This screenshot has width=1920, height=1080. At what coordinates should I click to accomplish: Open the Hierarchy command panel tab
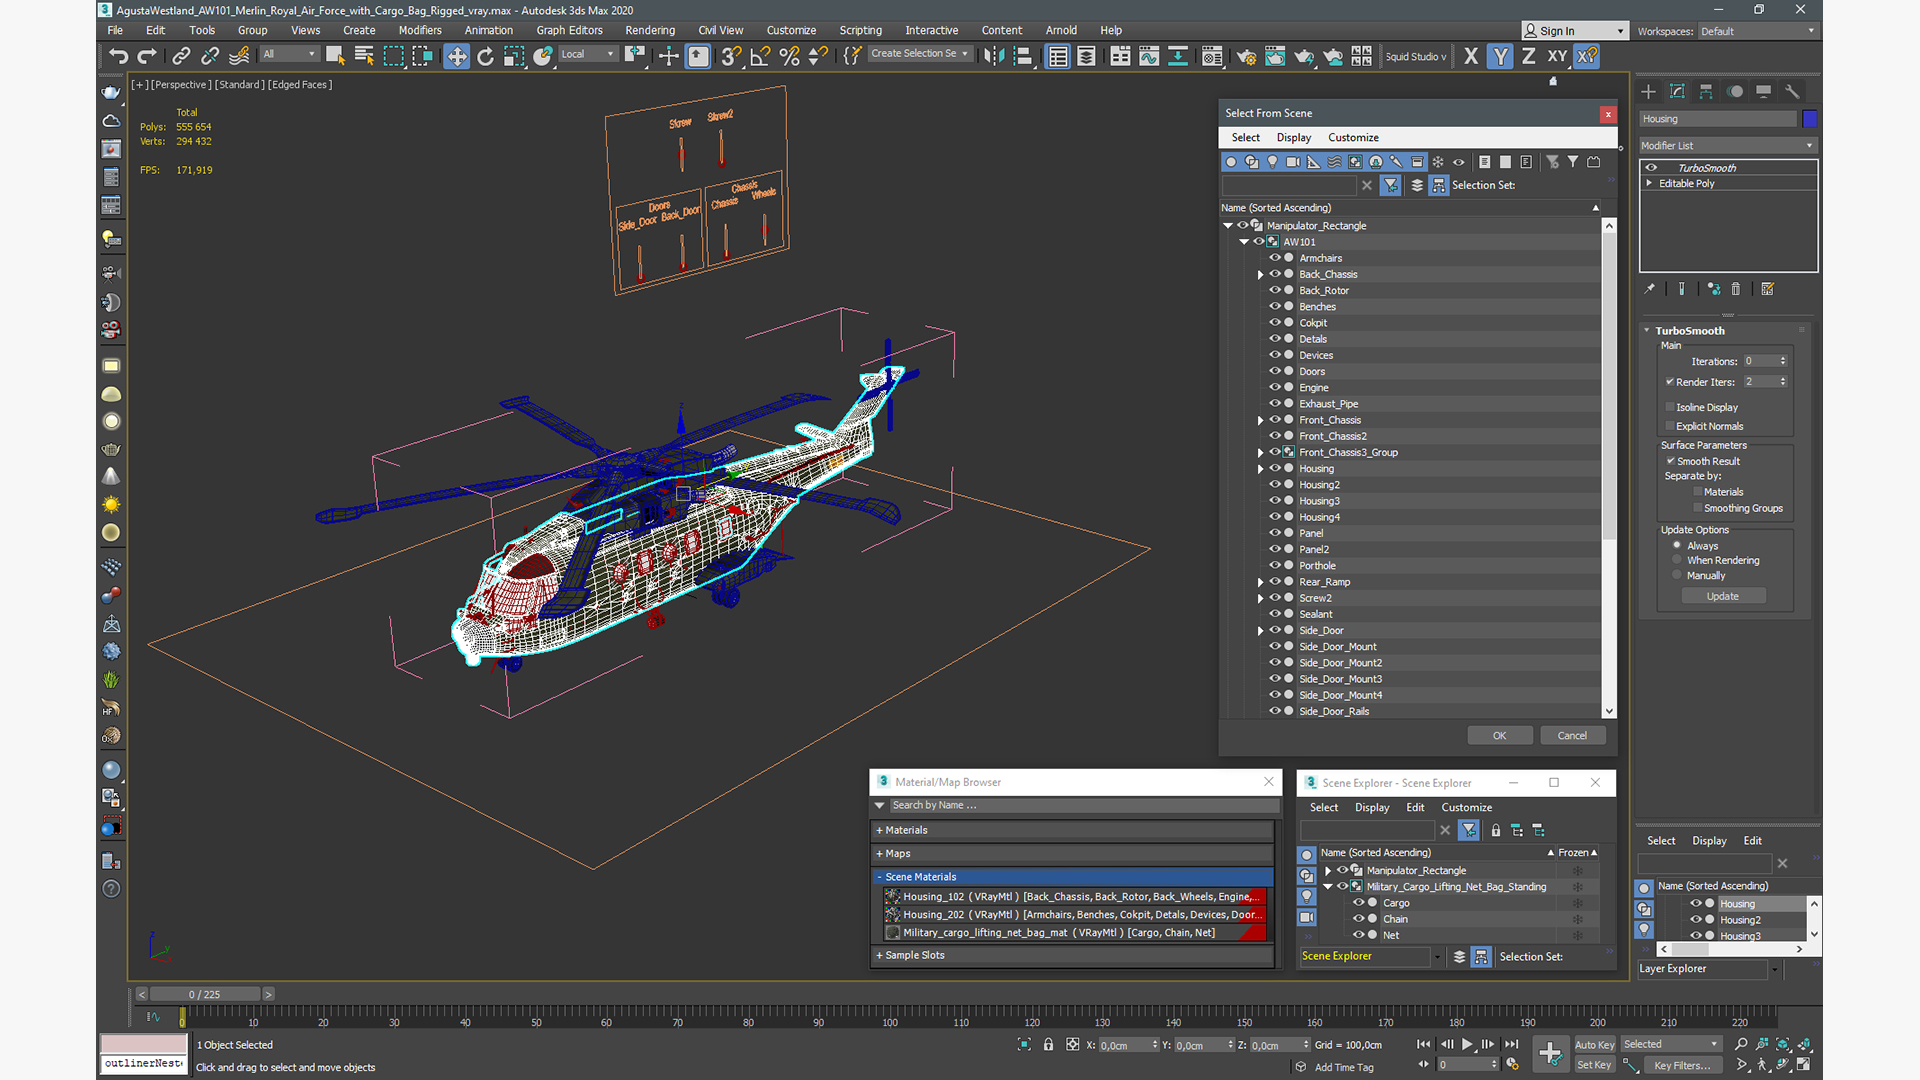[x=1706, y=91]
